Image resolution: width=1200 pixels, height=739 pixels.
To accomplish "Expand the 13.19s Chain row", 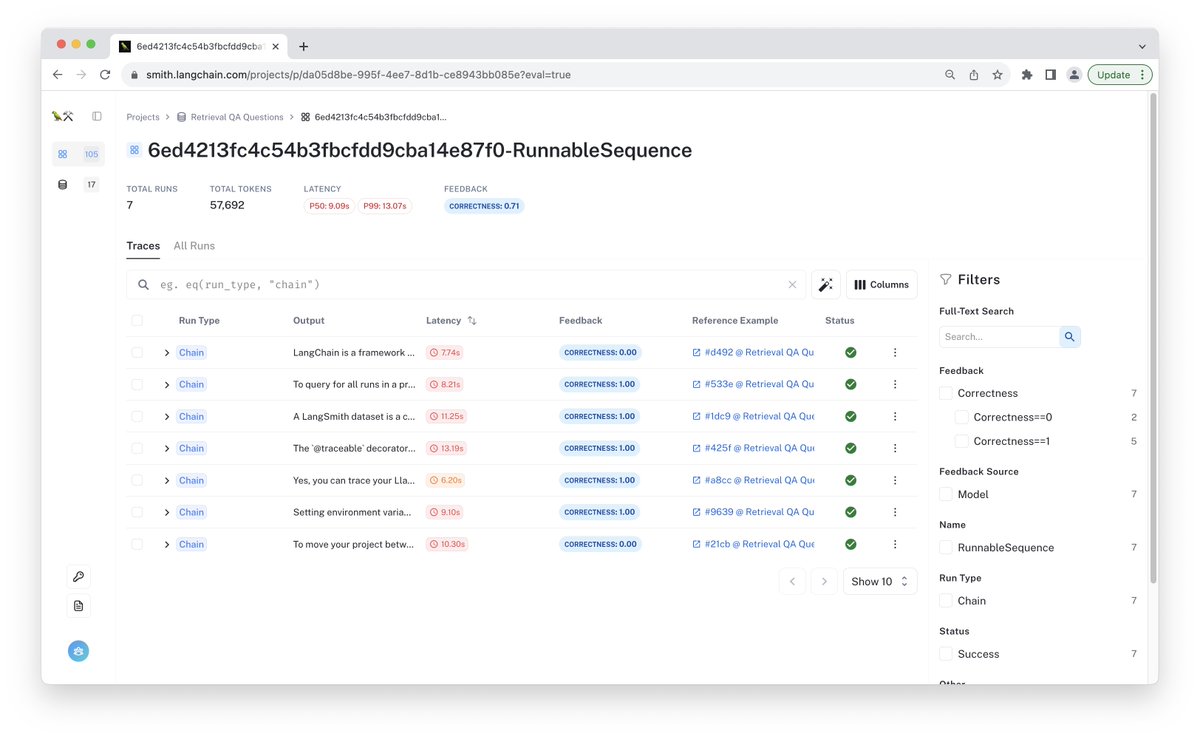I will pos(167,449).
